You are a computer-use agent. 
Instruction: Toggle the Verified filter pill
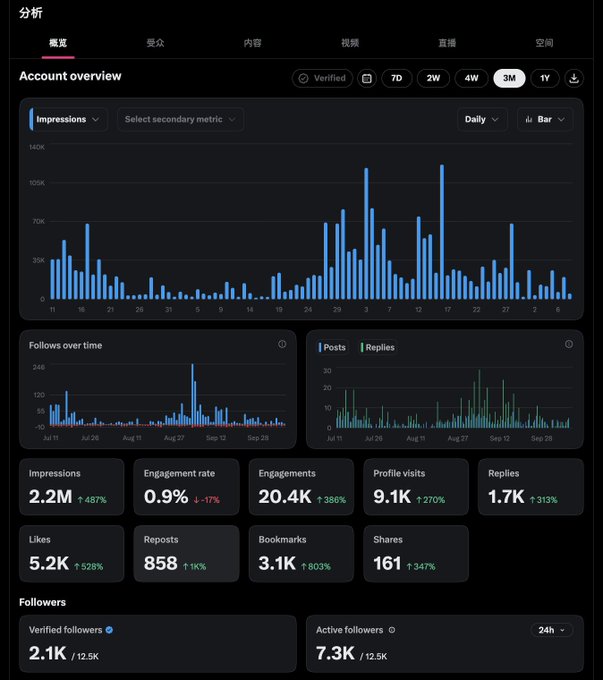322,78
